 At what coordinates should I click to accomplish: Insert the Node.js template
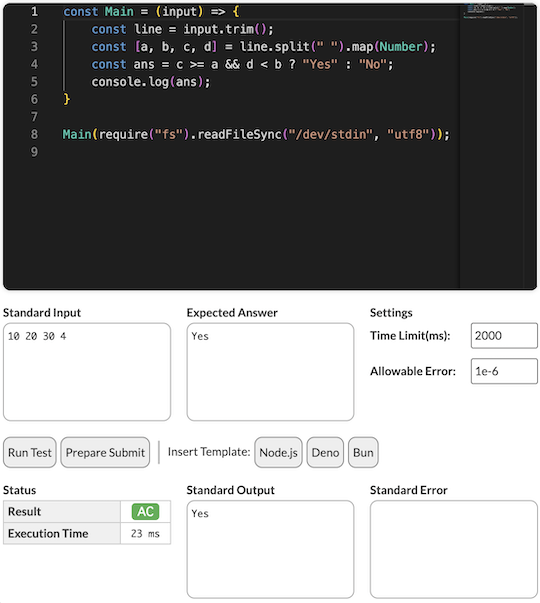coord(278,452)
